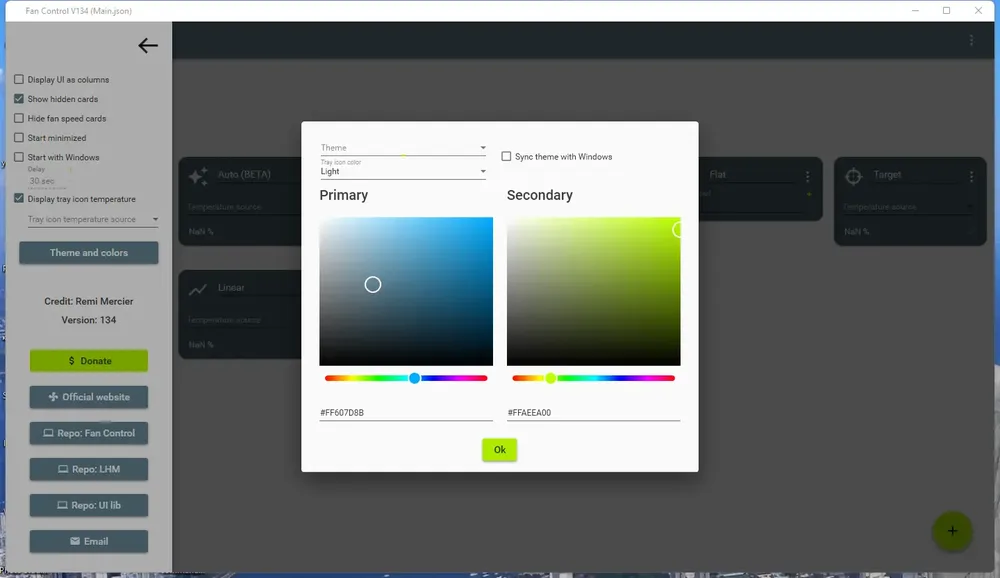Click the green plus add button
The height and width of the screenshot is (578, 1000).
pos(952,531)
